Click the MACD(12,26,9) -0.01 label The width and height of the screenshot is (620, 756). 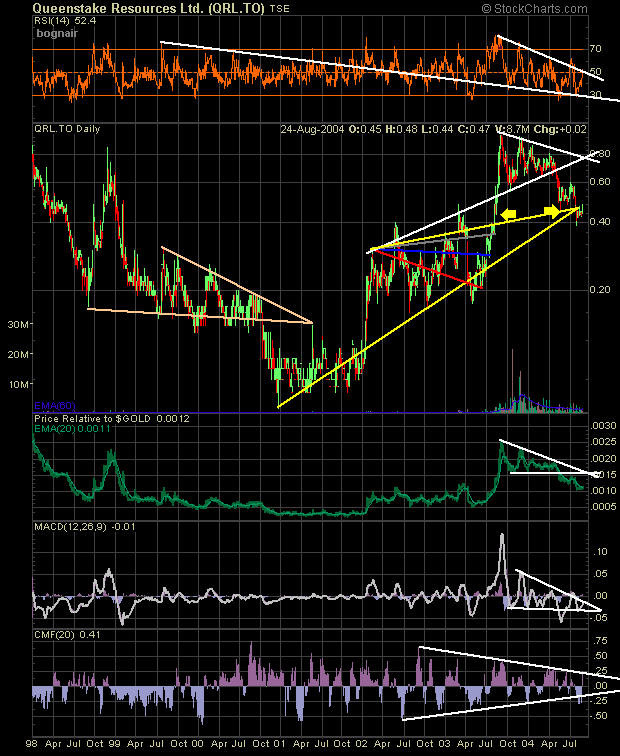click(x=84, y=526)
